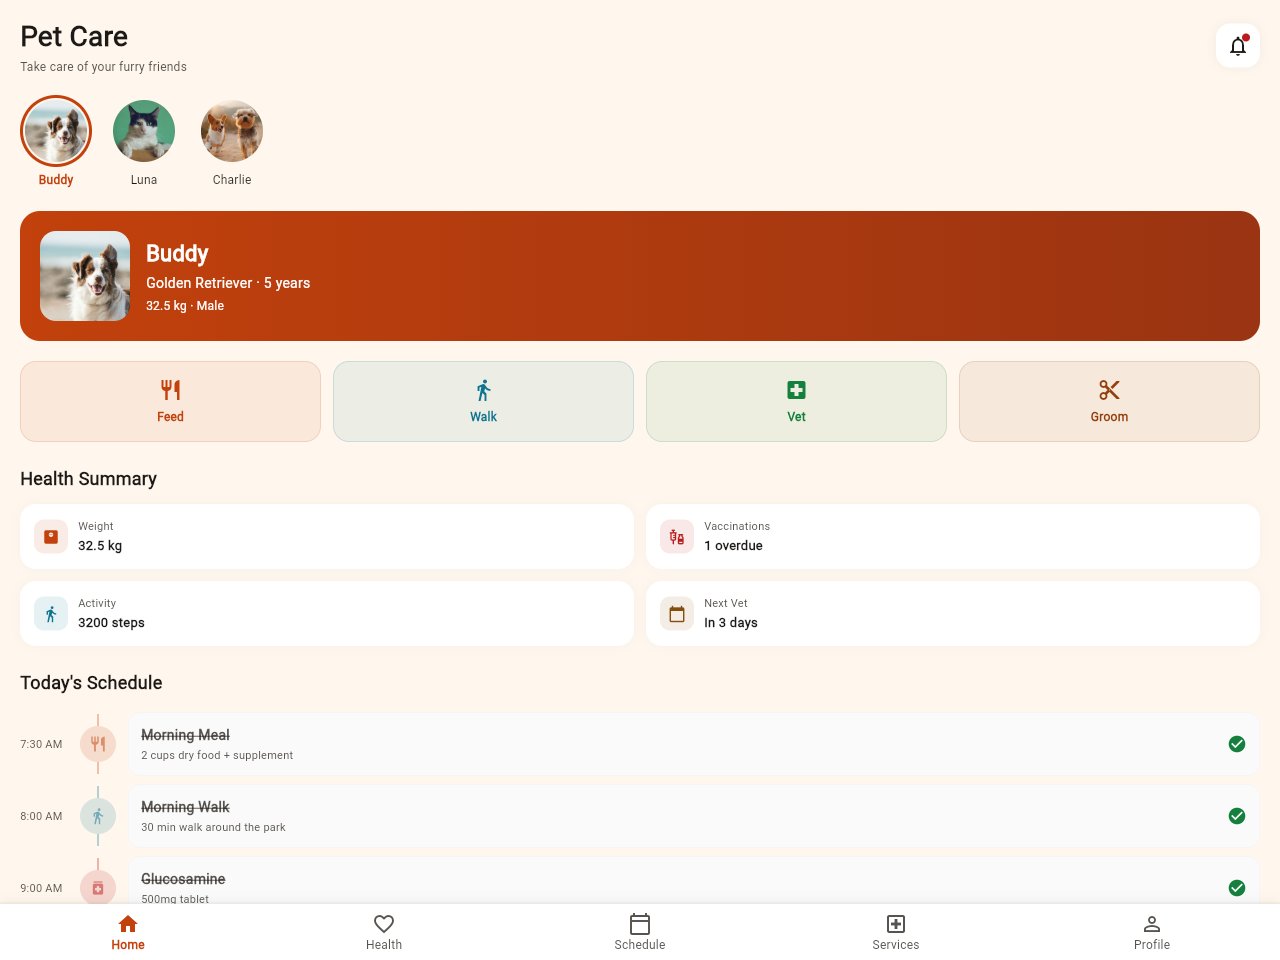Click the Next Vet calendar icon

pyautogui.click(x=677, y=614)
